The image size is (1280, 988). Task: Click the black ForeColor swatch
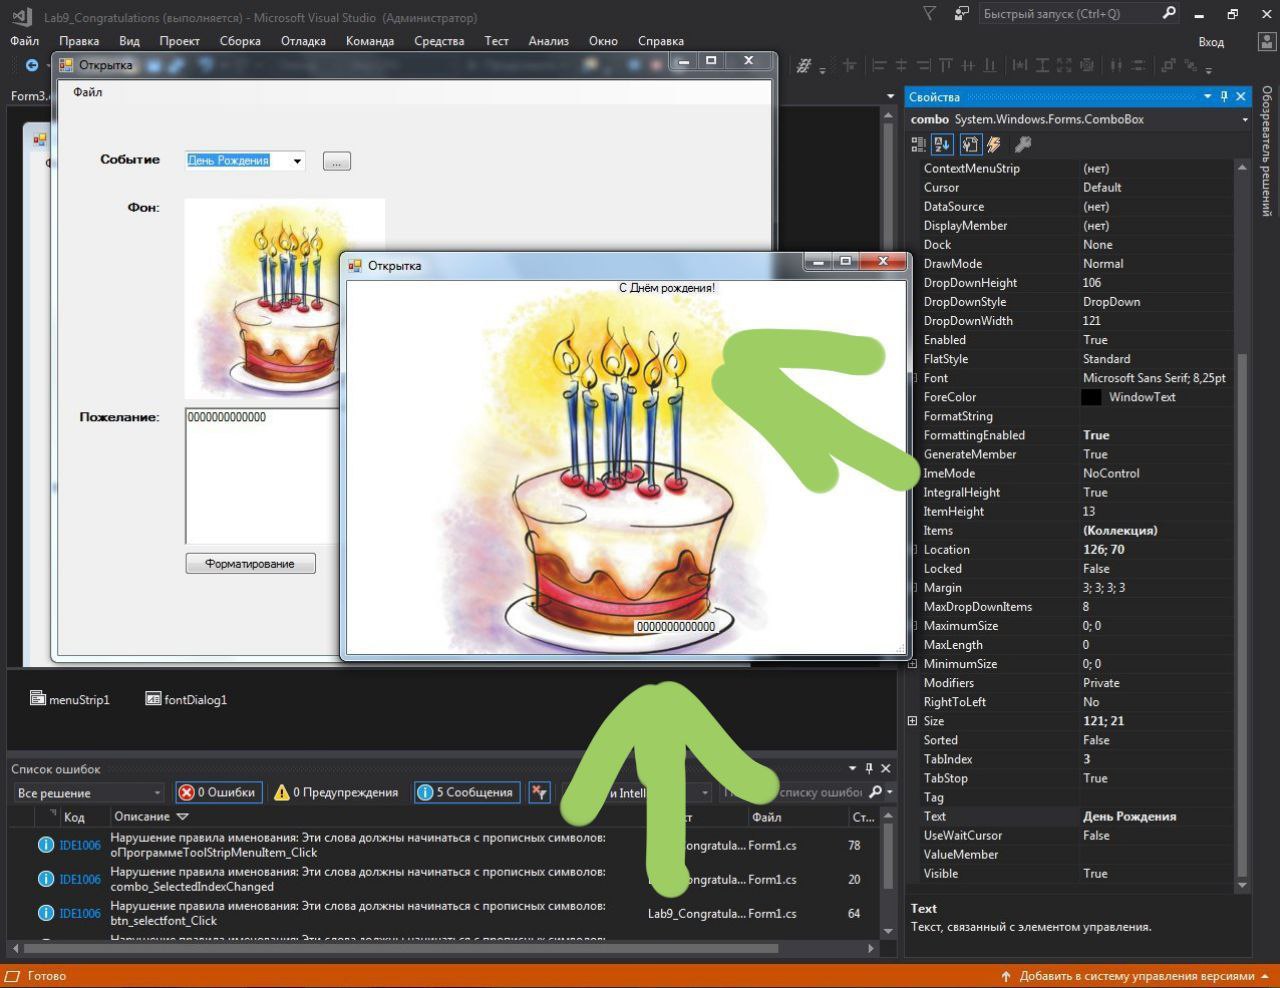[1091, 397]
